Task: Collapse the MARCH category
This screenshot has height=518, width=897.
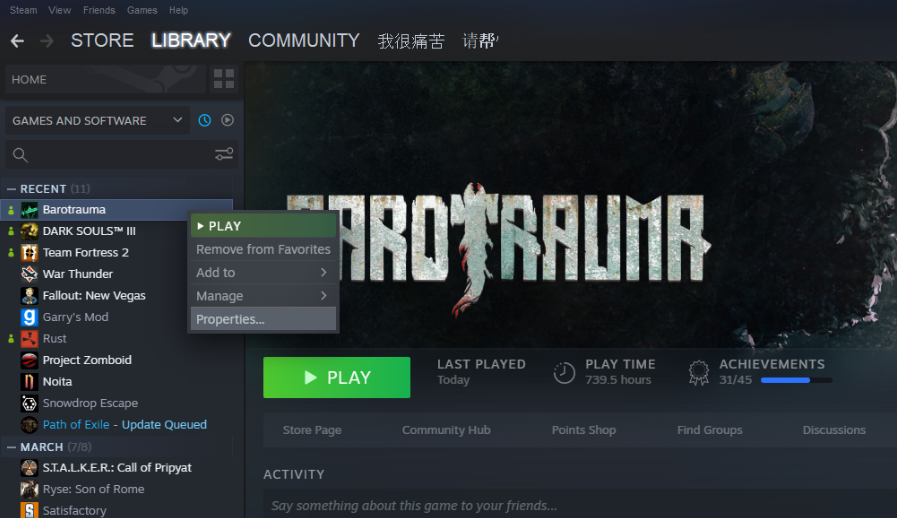Action: tap(11, 447)
